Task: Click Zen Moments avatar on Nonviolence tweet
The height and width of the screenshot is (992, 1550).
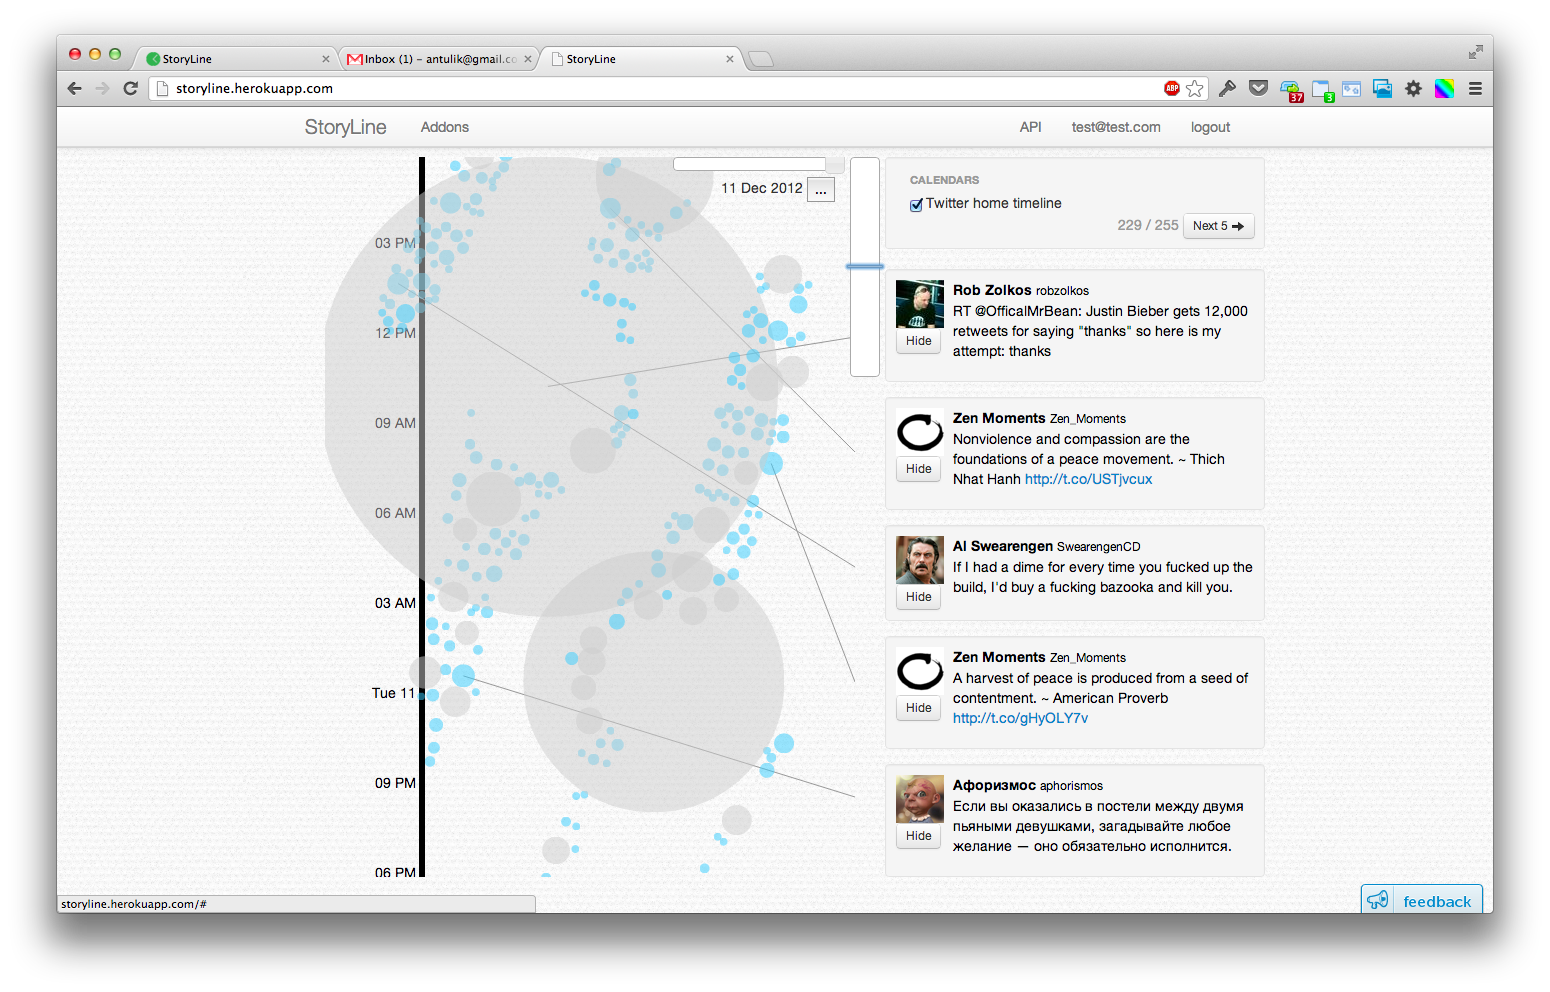Action: point(920,432)
